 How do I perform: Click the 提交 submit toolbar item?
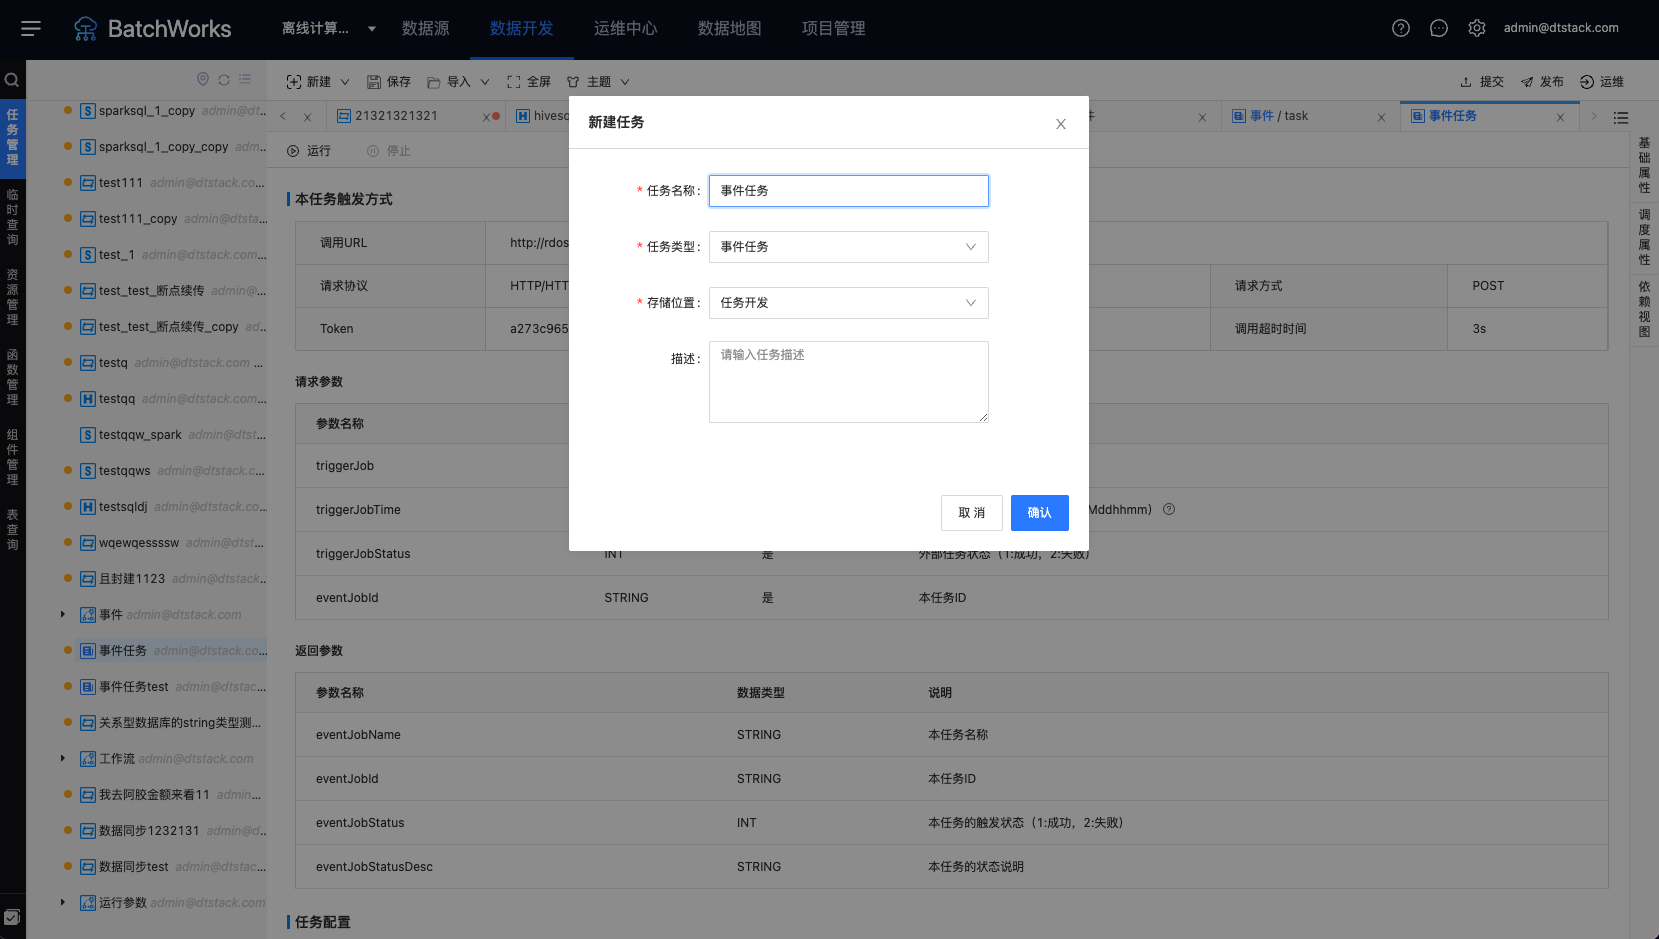point(1482,82)
